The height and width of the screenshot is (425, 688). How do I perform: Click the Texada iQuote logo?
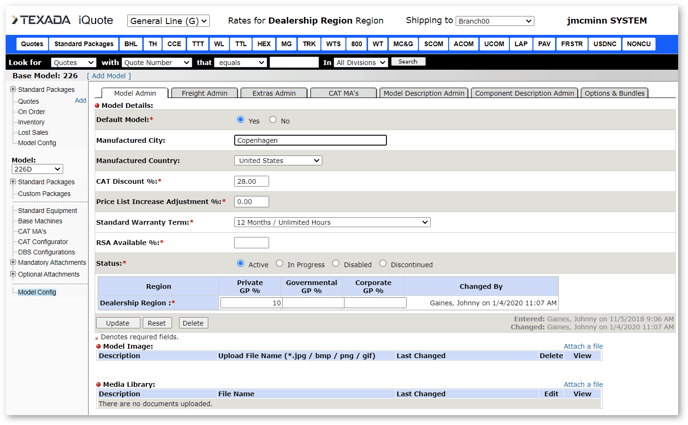(x=62, y=20)
